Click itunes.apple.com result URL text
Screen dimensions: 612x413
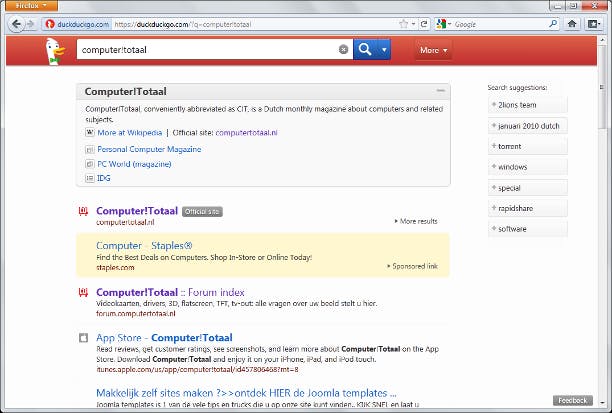[x=197, y=369]
